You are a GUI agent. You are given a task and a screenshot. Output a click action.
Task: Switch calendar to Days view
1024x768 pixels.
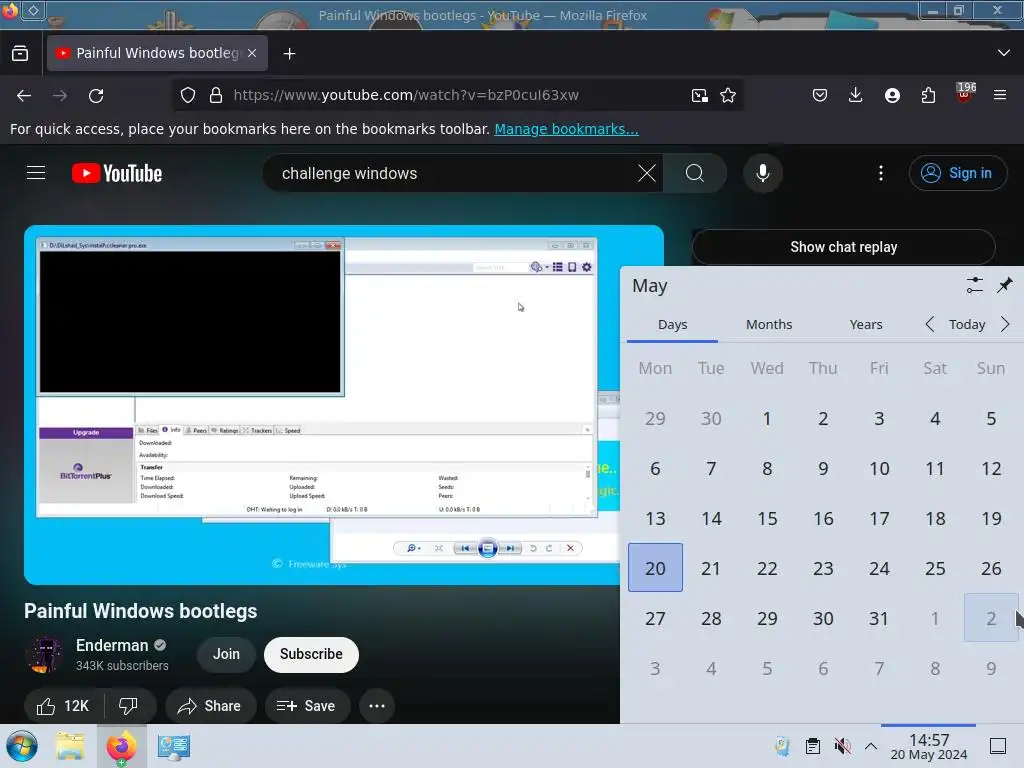[673, 325]
